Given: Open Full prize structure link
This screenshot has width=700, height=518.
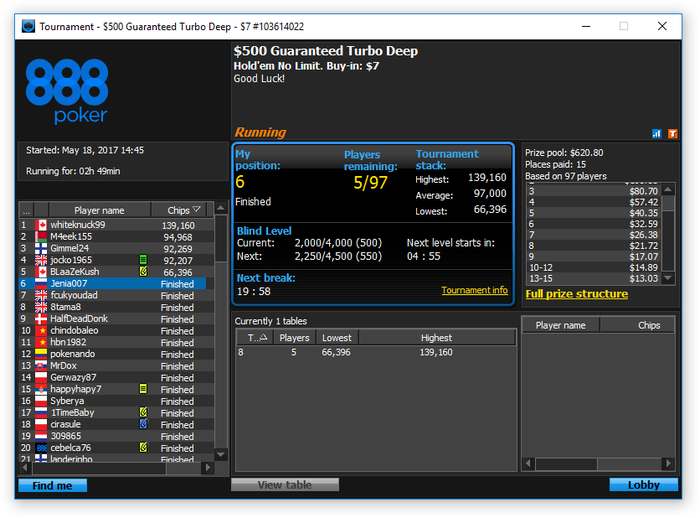Looking at the screenshot, I should click(576, 294).
